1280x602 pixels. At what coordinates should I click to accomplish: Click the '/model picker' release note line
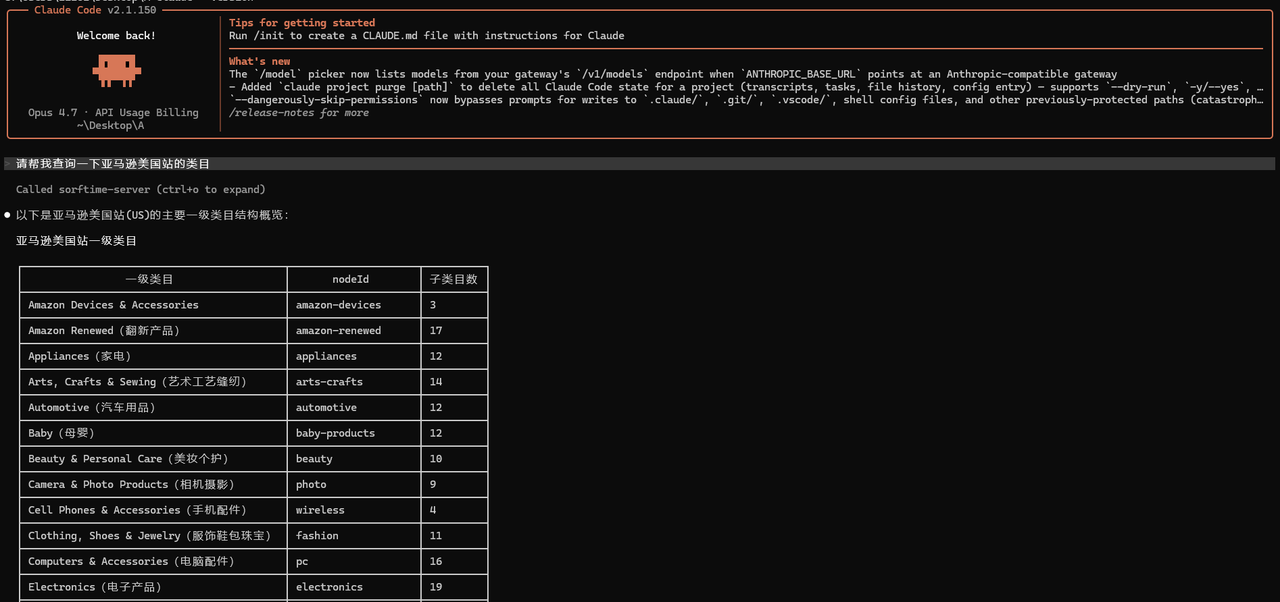click(x=673, y=75)
